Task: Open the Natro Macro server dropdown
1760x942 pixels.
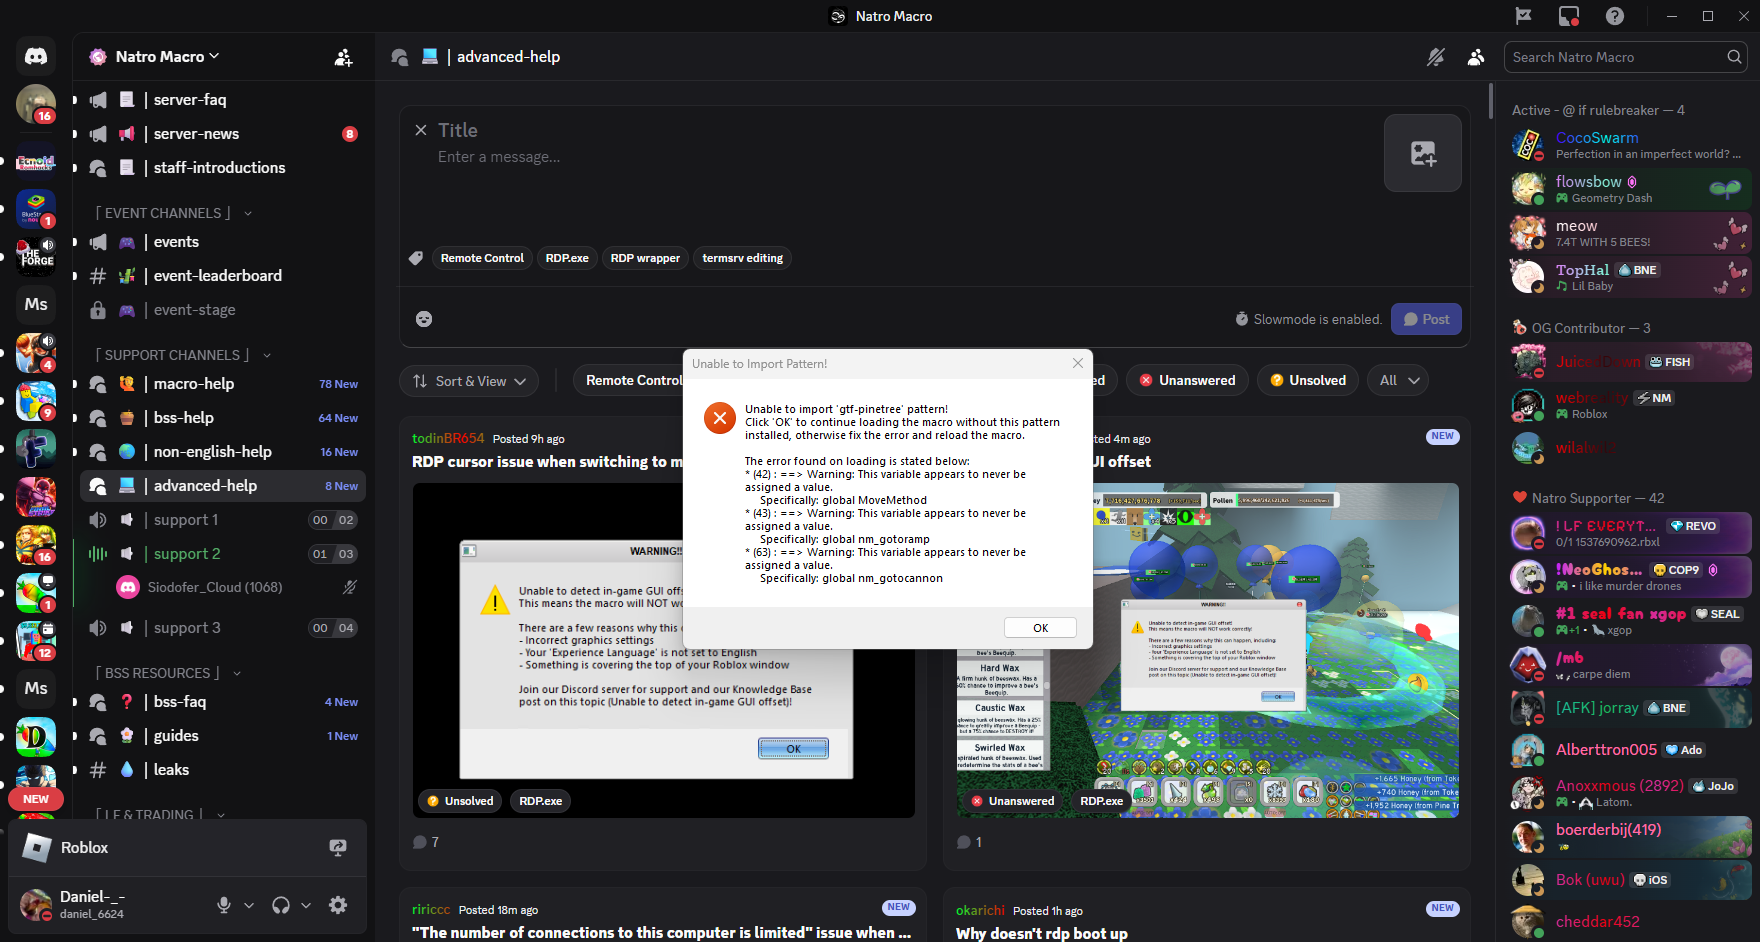Action: pyautogui.click(x=167, y=57)
